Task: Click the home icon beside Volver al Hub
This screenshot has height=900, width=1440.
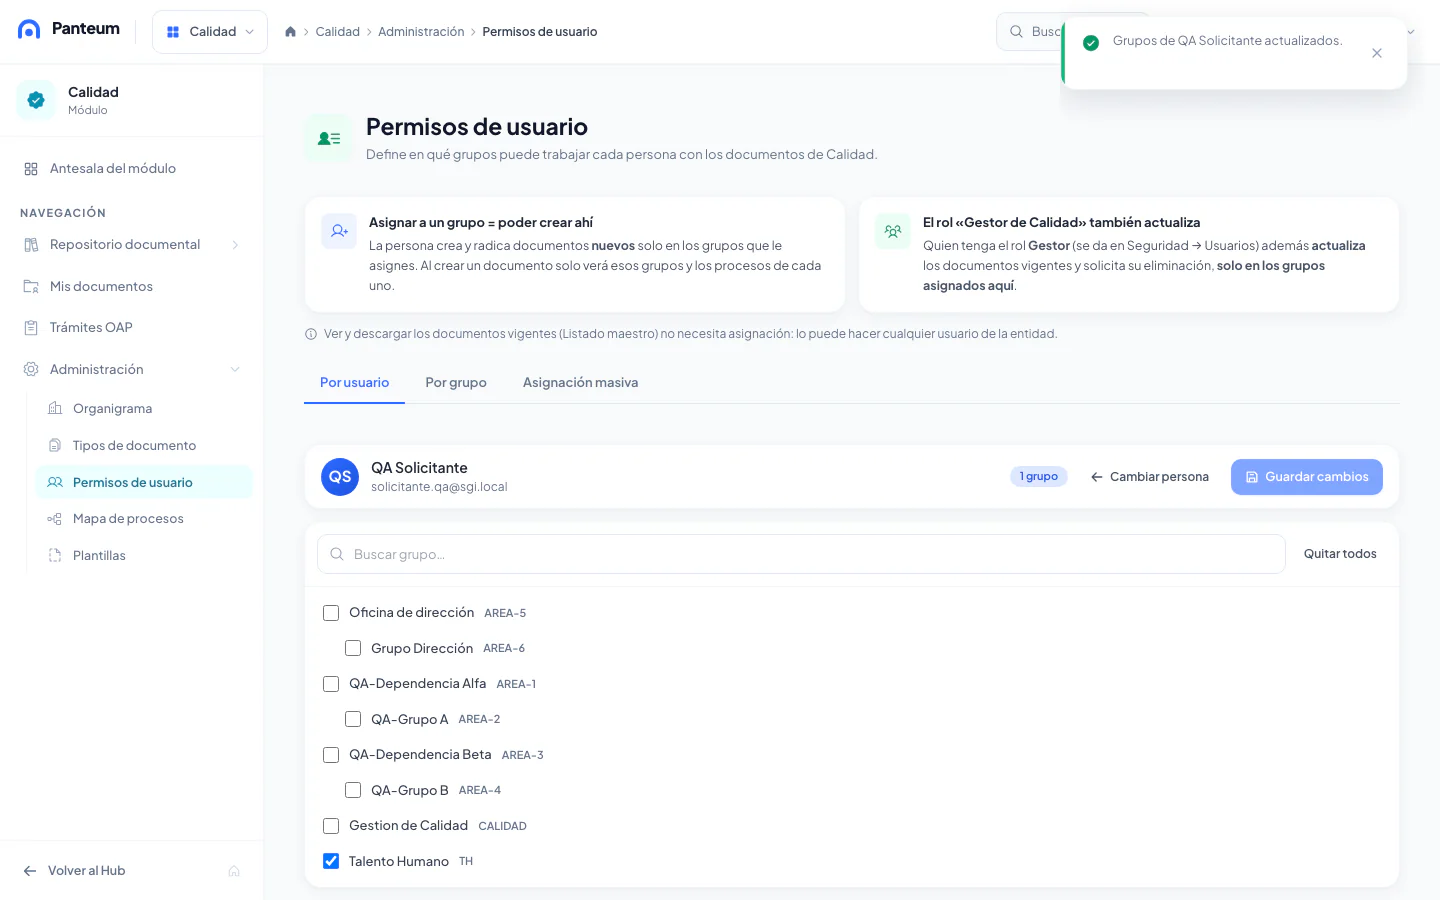Action: pos(234,871)
